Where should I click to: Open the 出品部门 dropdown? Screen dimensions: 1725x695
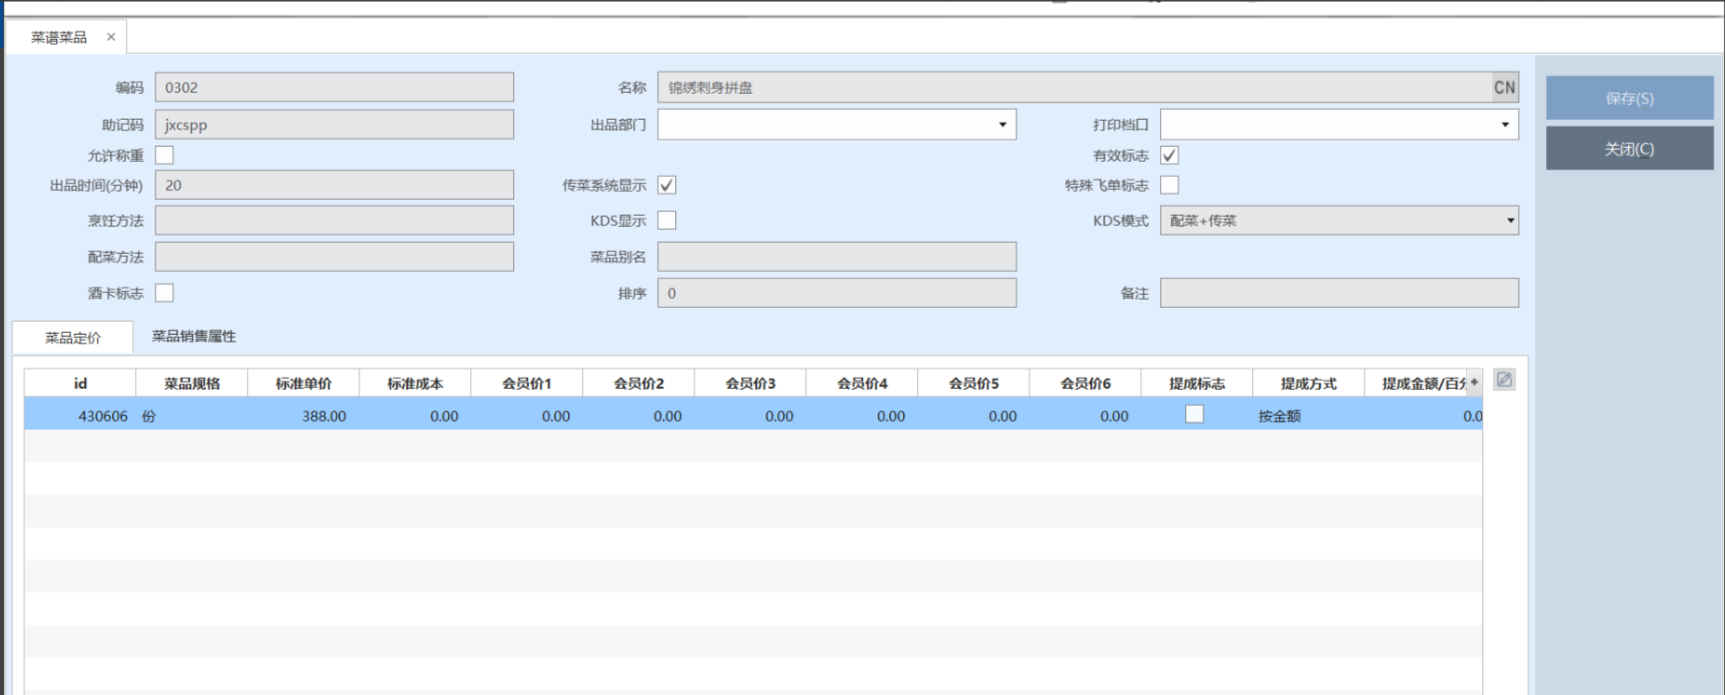click(1002, 125)
